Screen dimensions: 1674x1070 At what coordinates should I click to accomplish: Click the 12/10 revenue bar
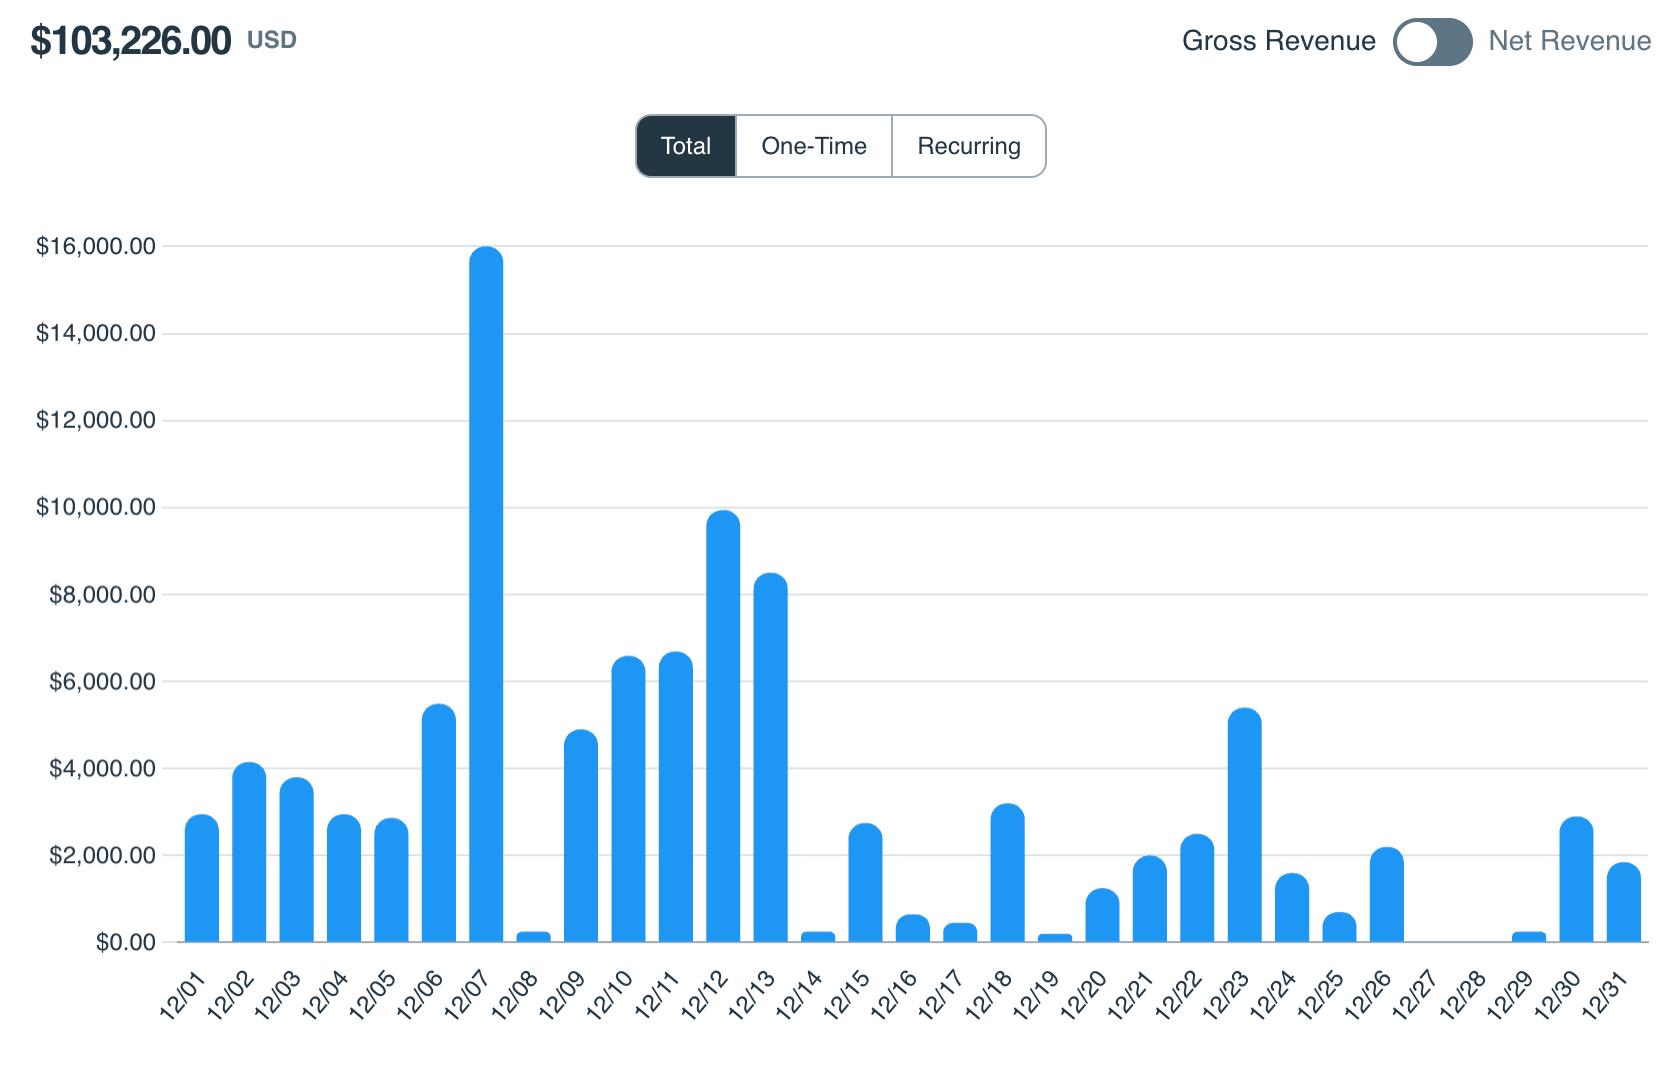[x=628, y=799]
